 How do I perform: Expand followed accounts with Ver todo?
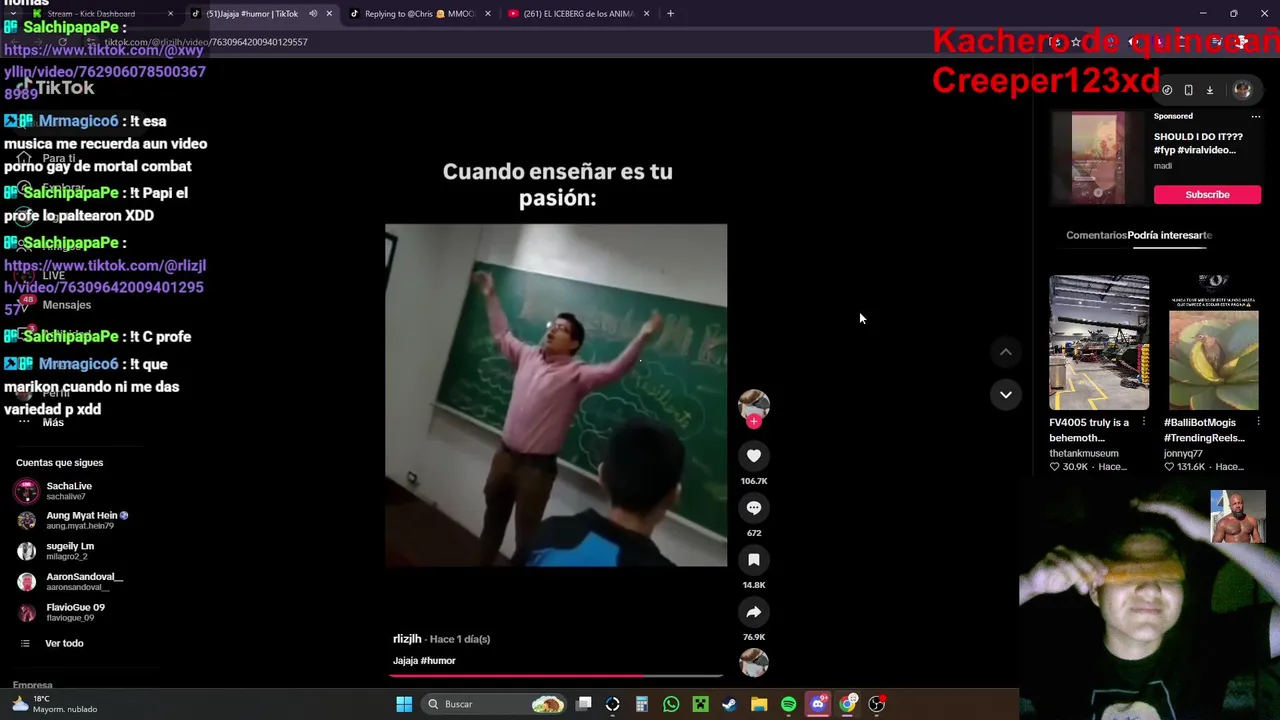[x=64, y=644]
